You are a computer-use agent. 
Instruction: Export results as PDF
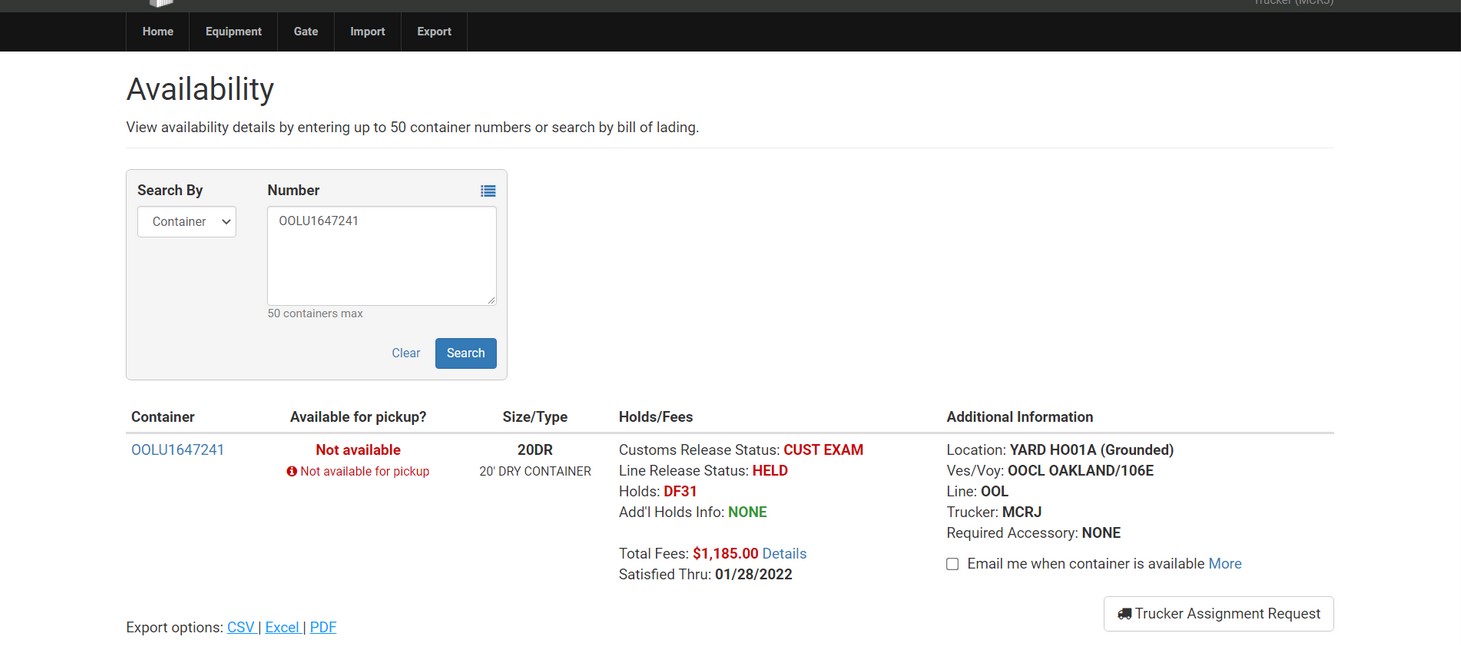click(x=323, y=627)
